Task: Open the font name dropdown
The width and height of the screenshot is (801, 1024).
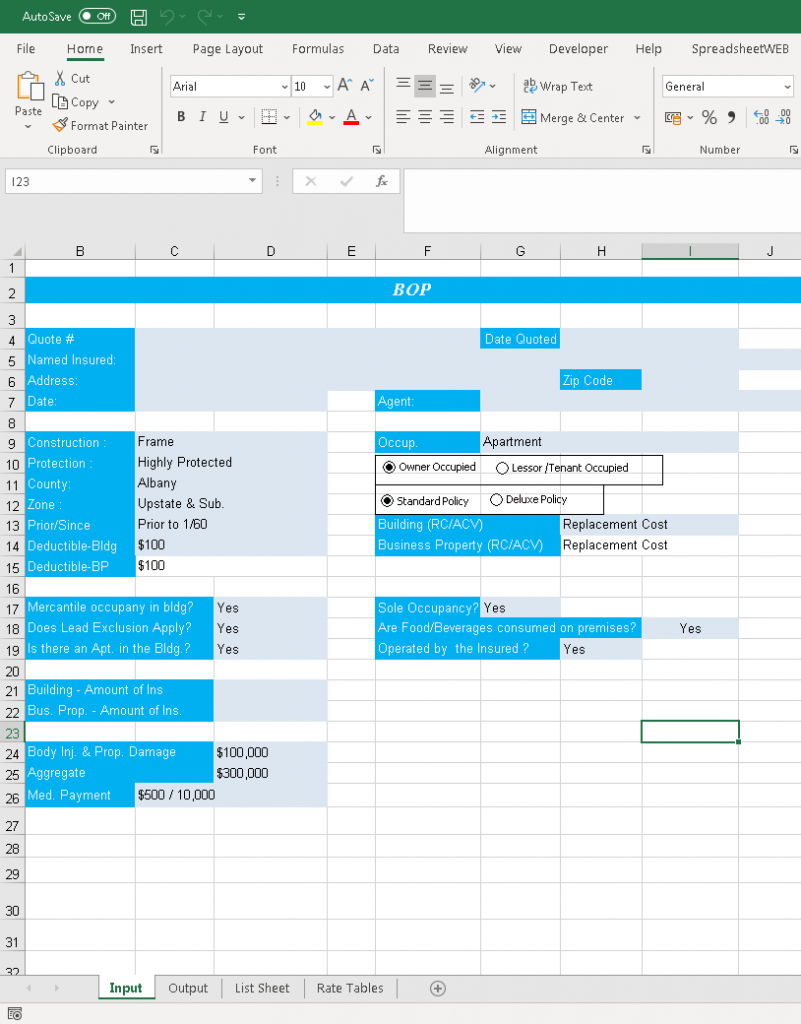Action: coord(284,87)
